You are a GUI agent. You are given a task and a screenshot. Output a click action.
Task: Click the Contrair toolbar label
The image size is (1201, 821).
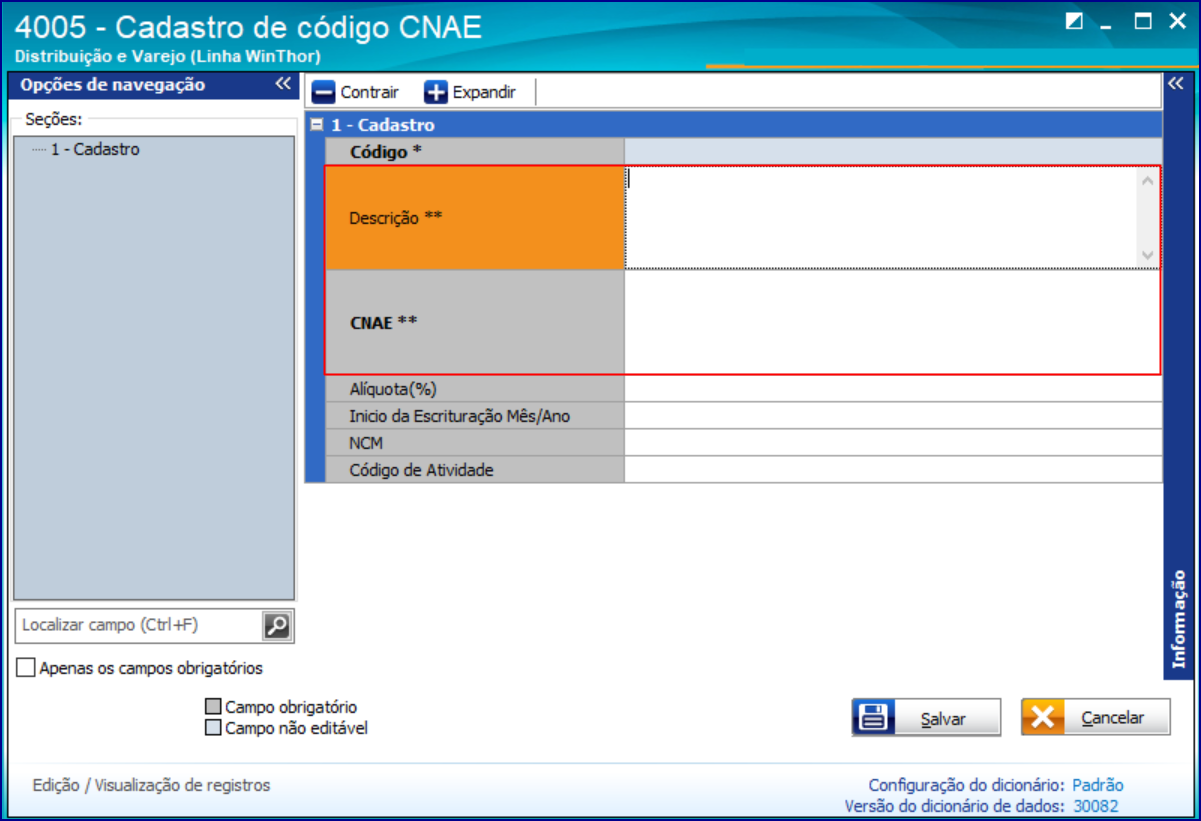coord(369,93)
